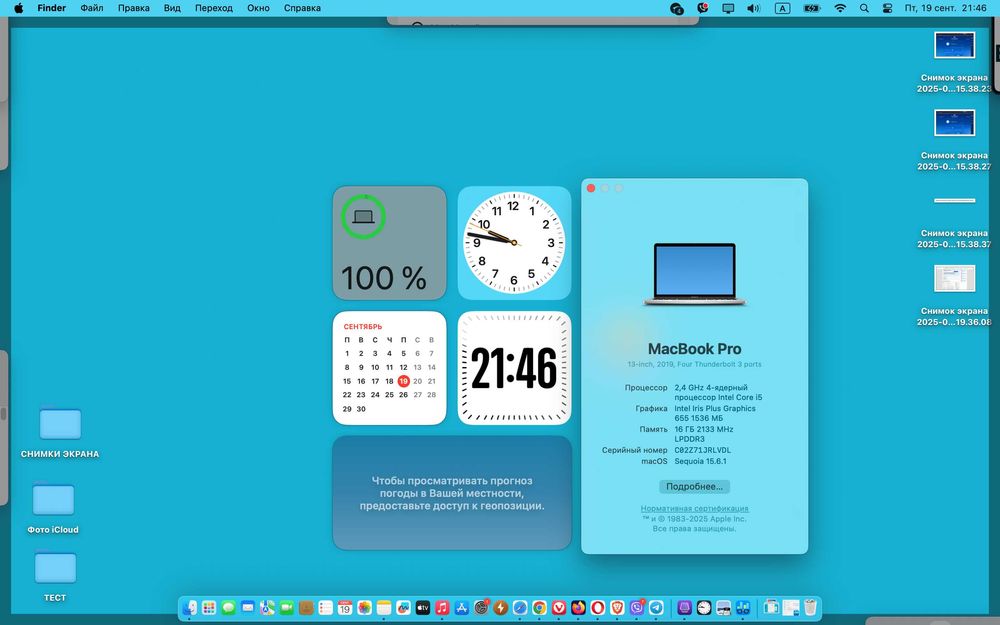The height and width of the screenshot is (625, 1000).
Task: Launch Vivaldi browser from the dock
Action: point(559,608)
